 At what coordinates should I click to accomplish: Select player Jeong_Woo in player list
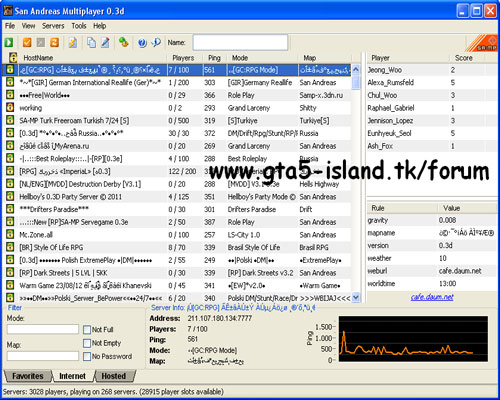[x=432, y=70]
